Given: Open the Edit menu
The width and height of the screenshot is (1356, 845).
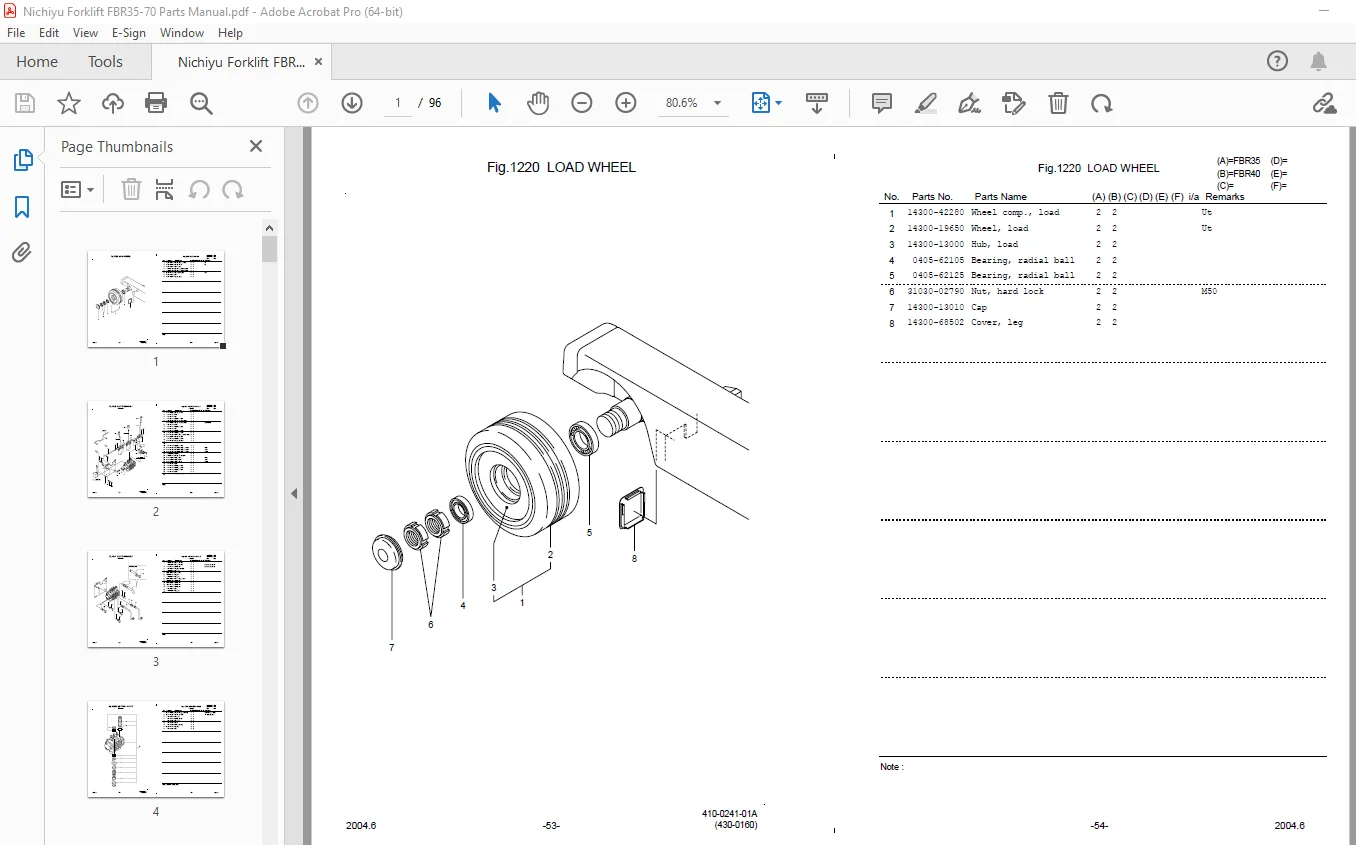Looking at the screenshot, I should (x=49, y=32).
